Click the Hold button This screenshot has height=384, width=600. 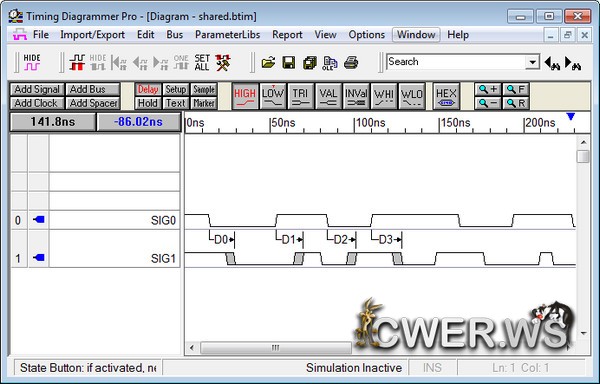148,103
